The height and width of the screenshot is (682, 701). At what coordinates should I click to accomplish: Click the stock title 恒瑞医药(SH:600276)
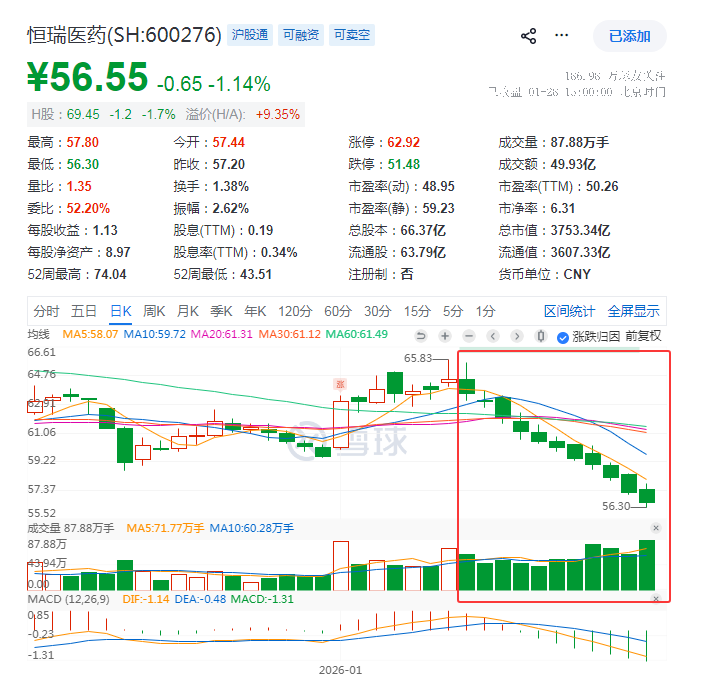coord(124,35)
